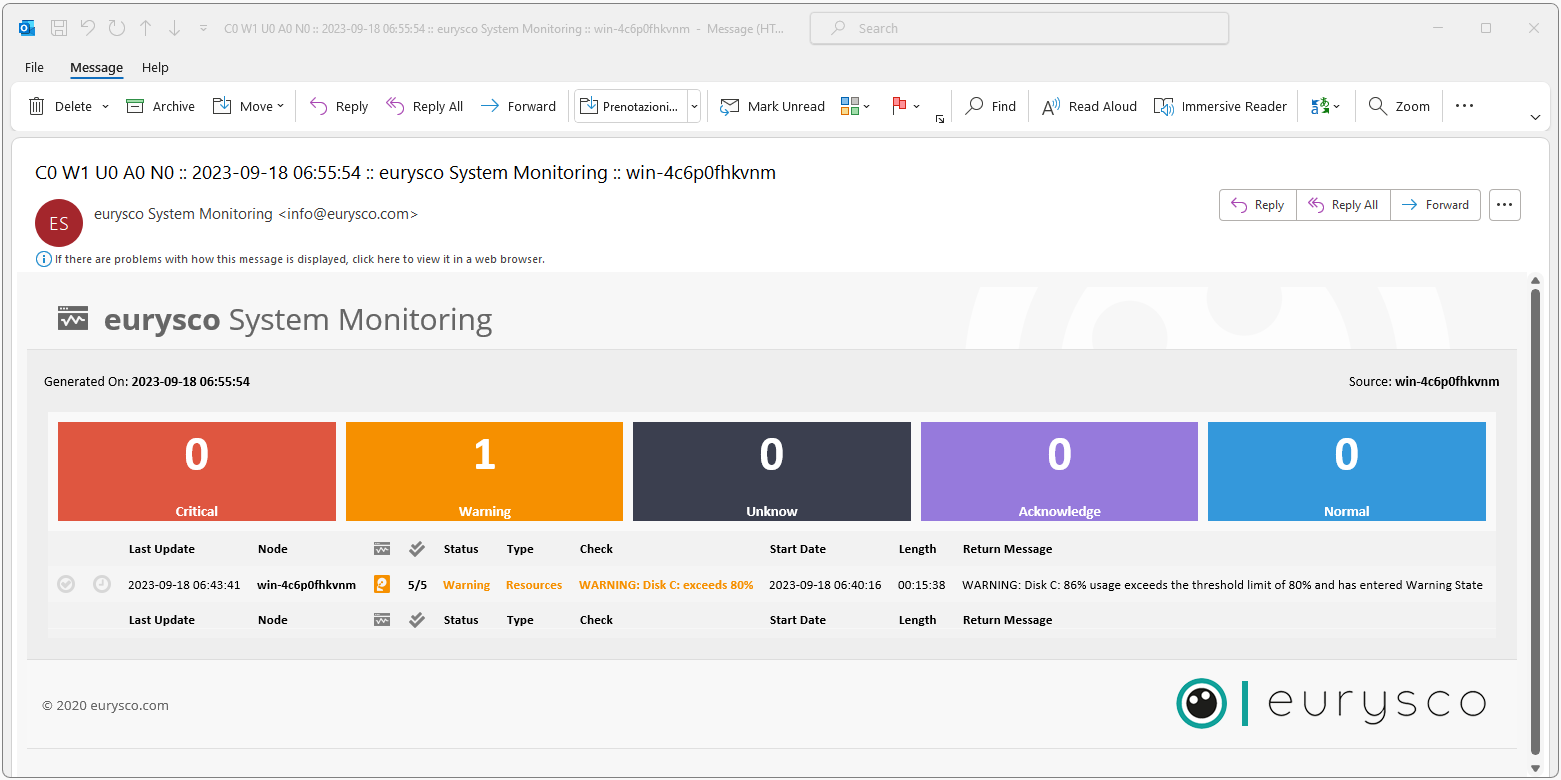The height and width of the screenshot is (780, 1561).
Task: Click 'WARNING: Disk C: exceeds 80%' check text
Action: [x=666, y=585]
